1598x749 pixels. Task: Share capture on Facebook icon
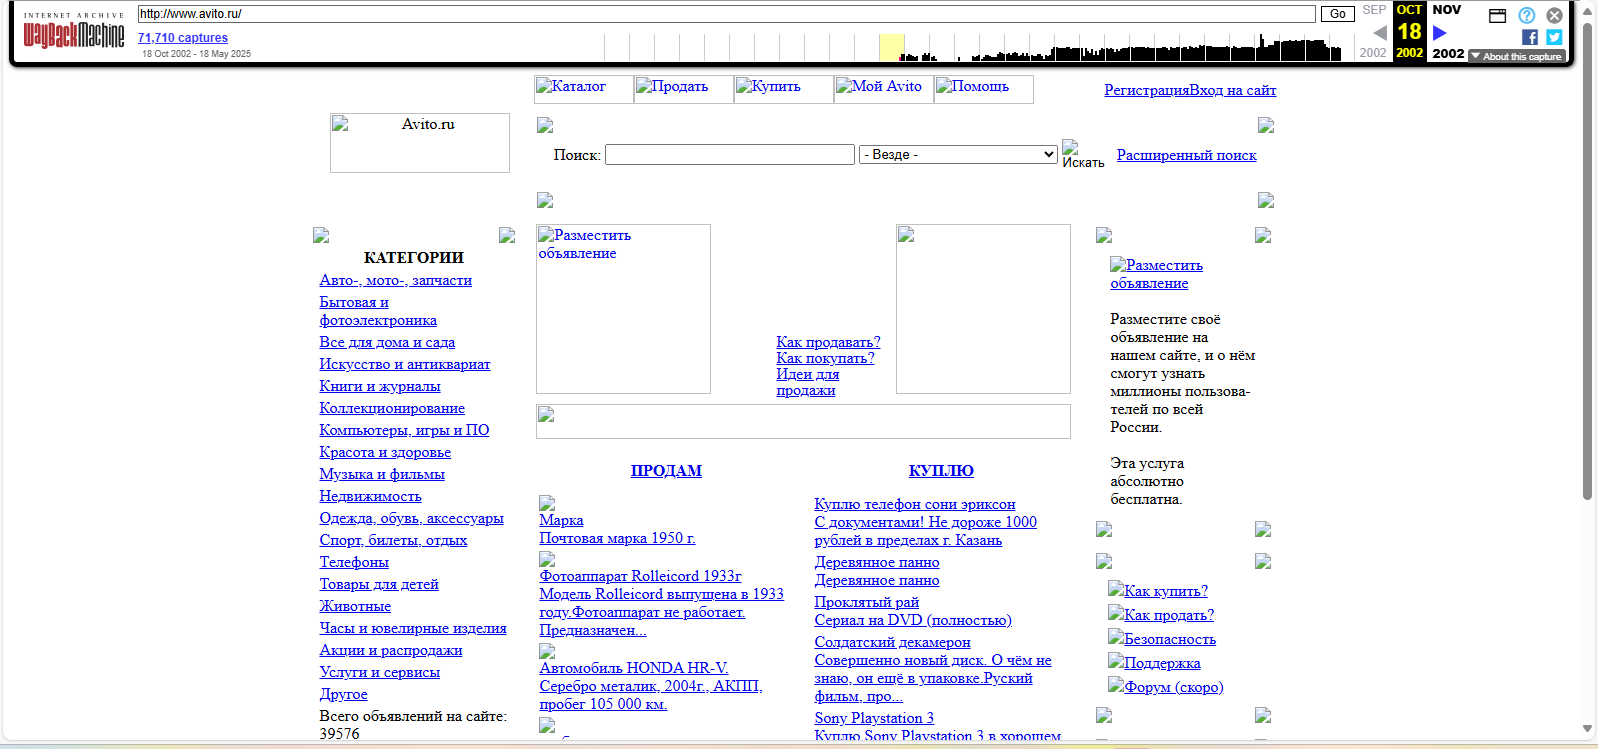1530,37
